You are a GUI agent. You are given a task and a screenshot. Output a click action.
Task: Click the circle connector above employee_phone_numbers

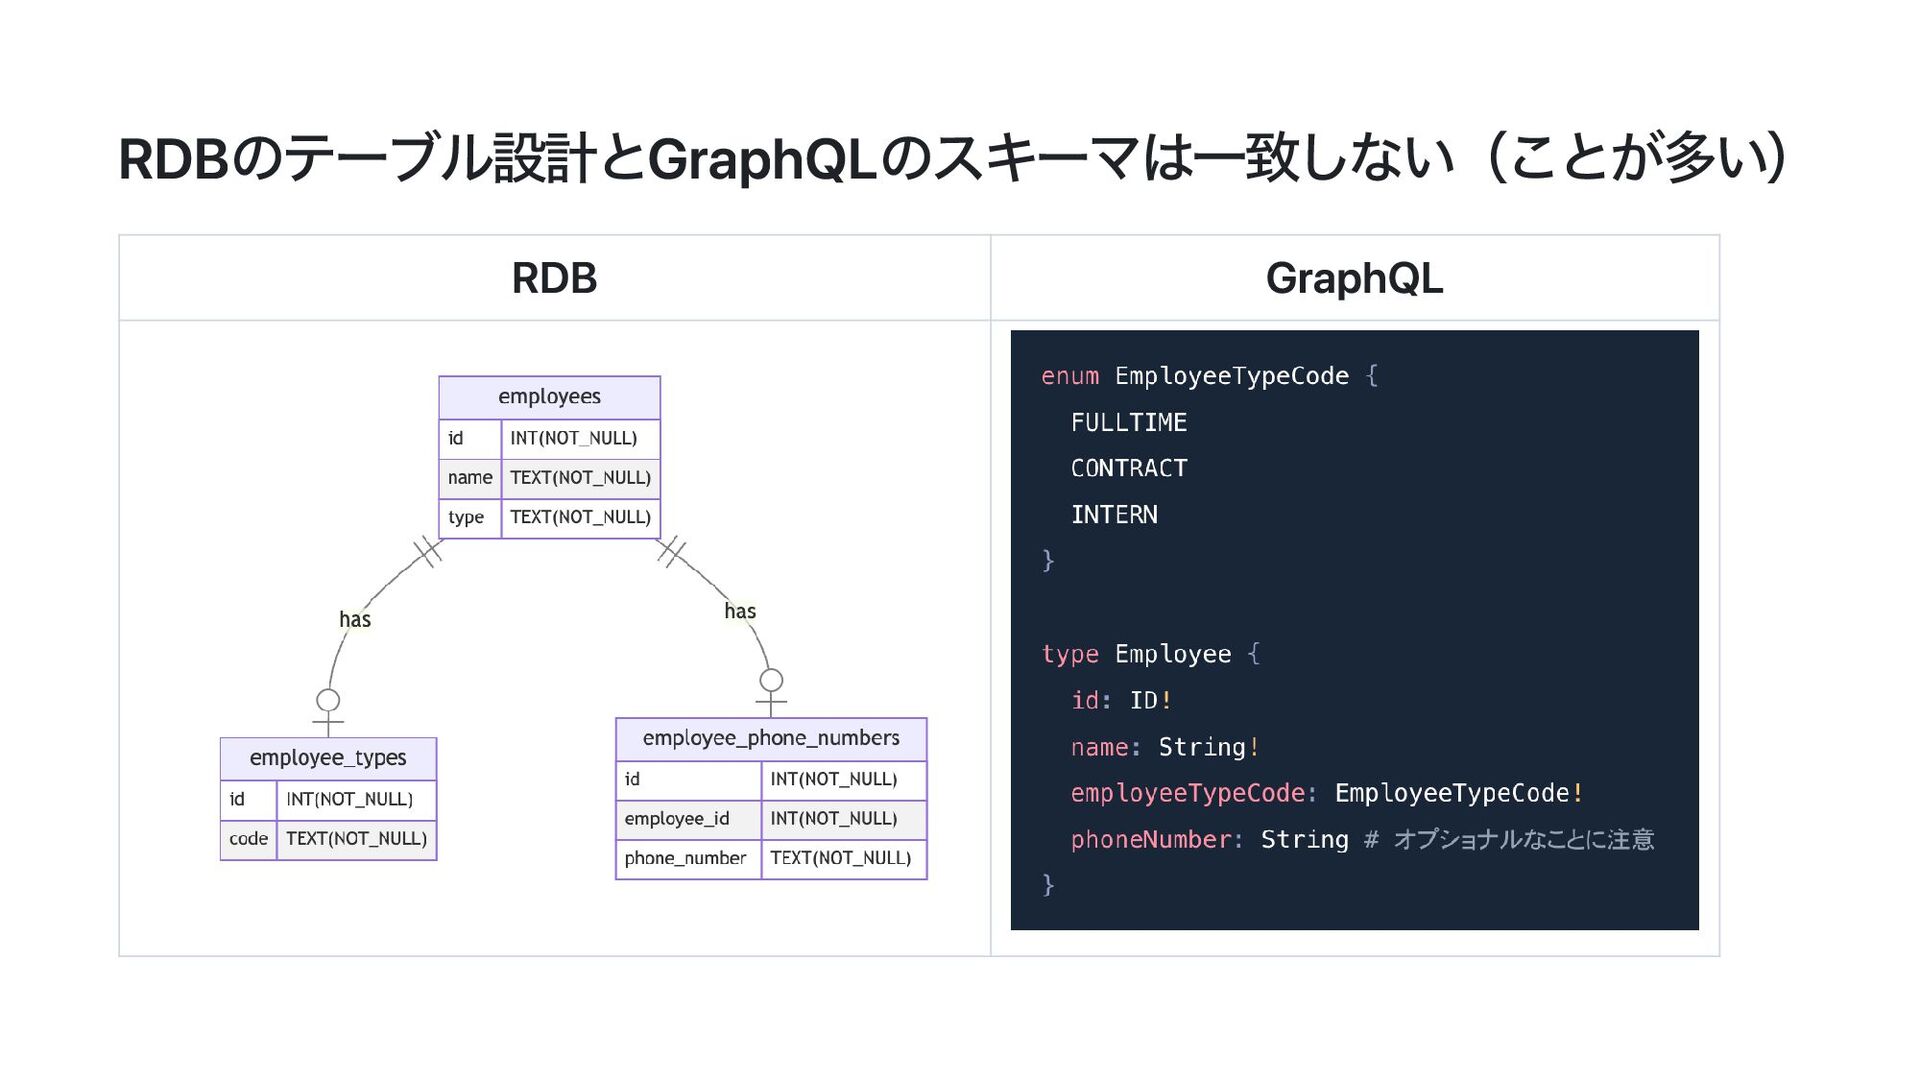[x=771, y=680]
